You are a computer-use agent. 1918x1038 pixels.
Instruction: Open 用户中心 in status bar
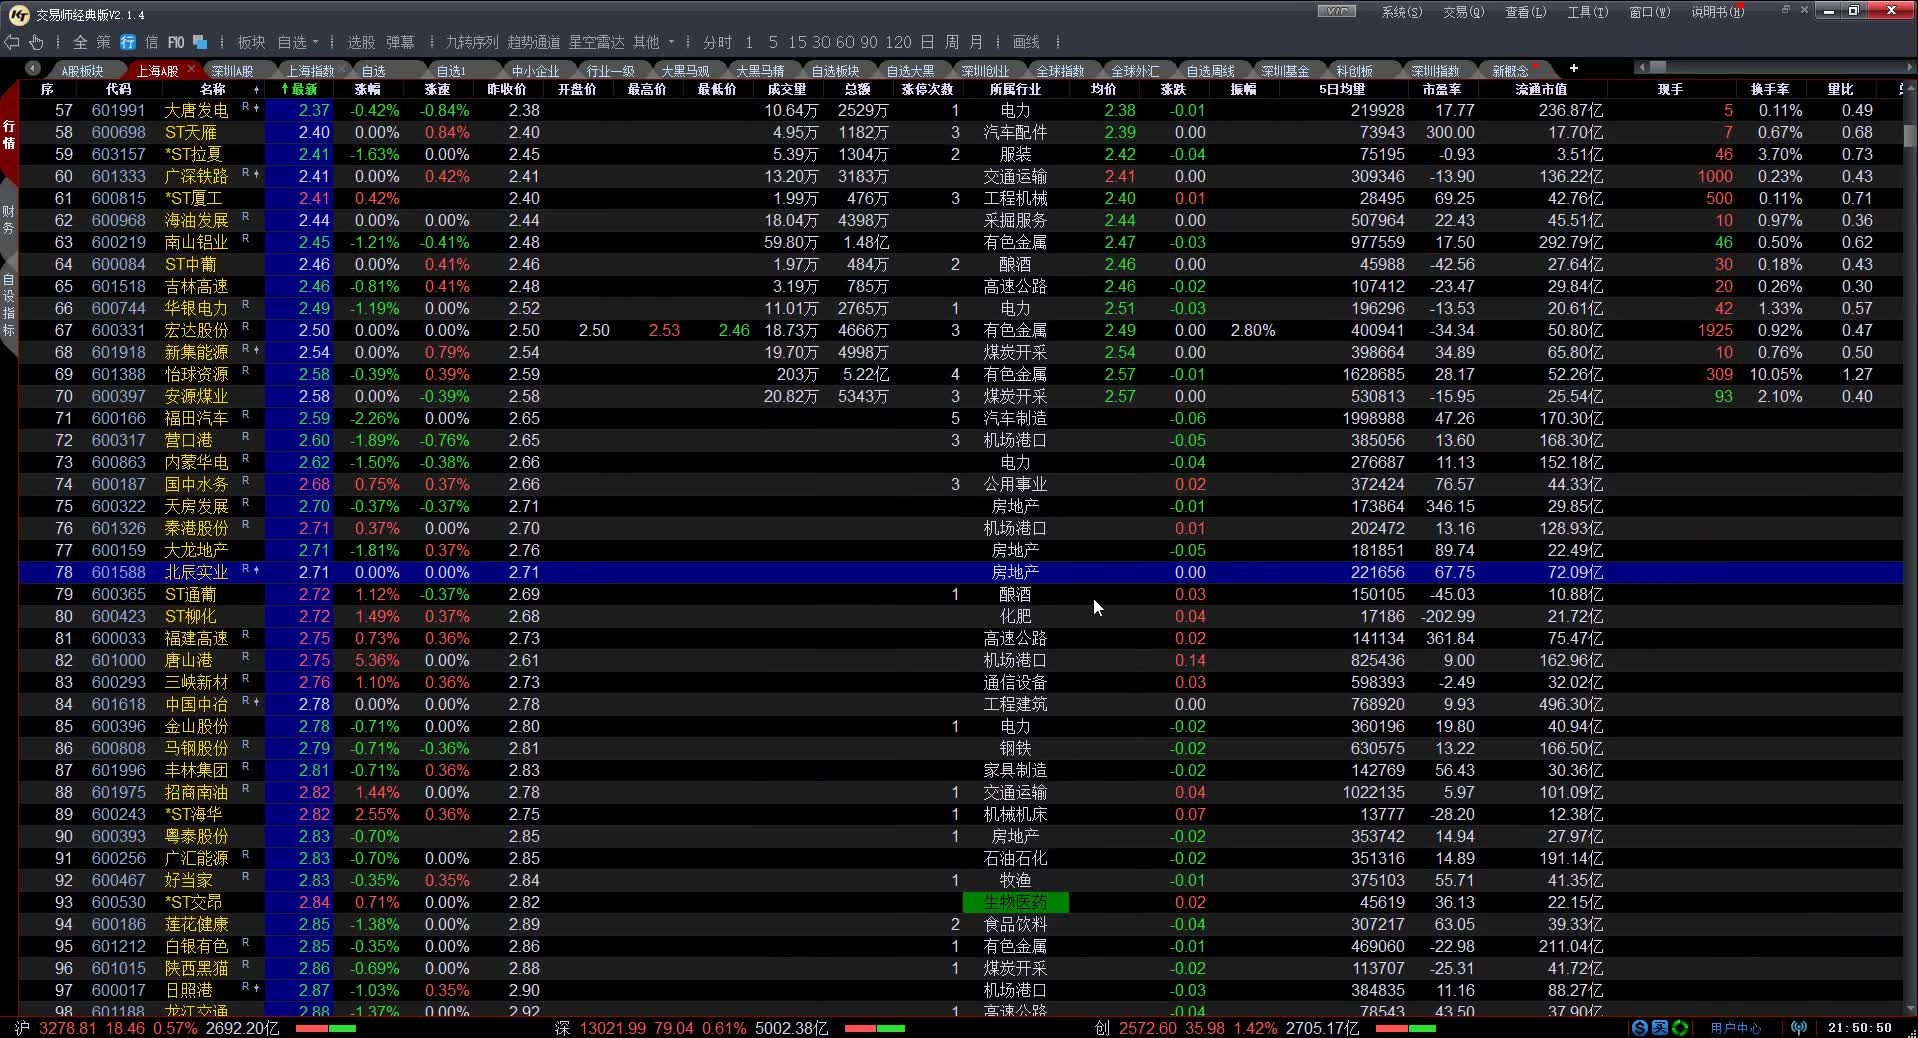point(1736,1028)
